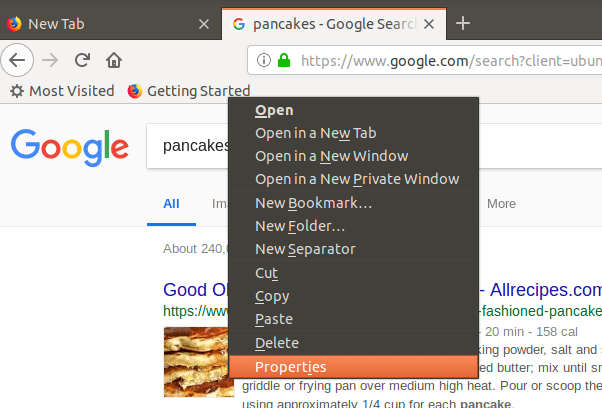Select New Bookmark... menu entry
The image size is (602, 408).
pos(353,203)
